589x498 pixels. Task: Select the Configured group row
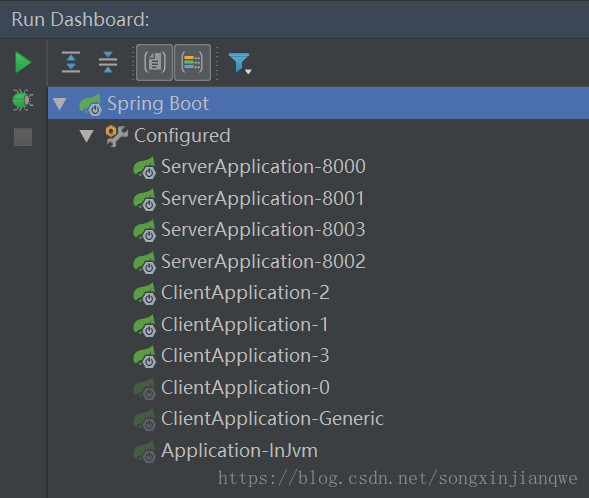(318, 136)
